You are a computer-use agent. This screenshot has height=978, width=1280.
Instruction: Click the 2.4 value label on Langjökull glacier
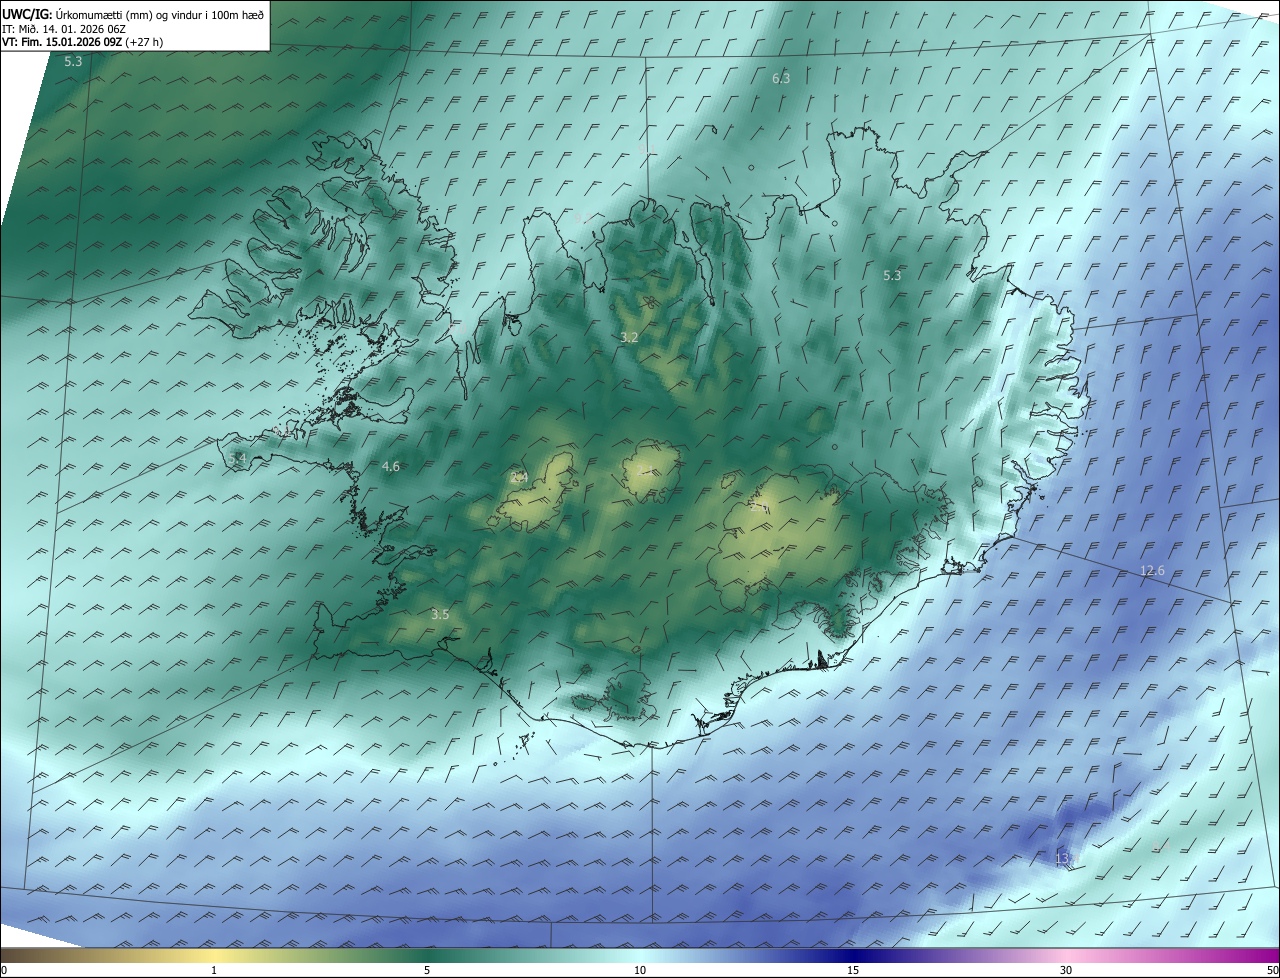coord(519,478)
